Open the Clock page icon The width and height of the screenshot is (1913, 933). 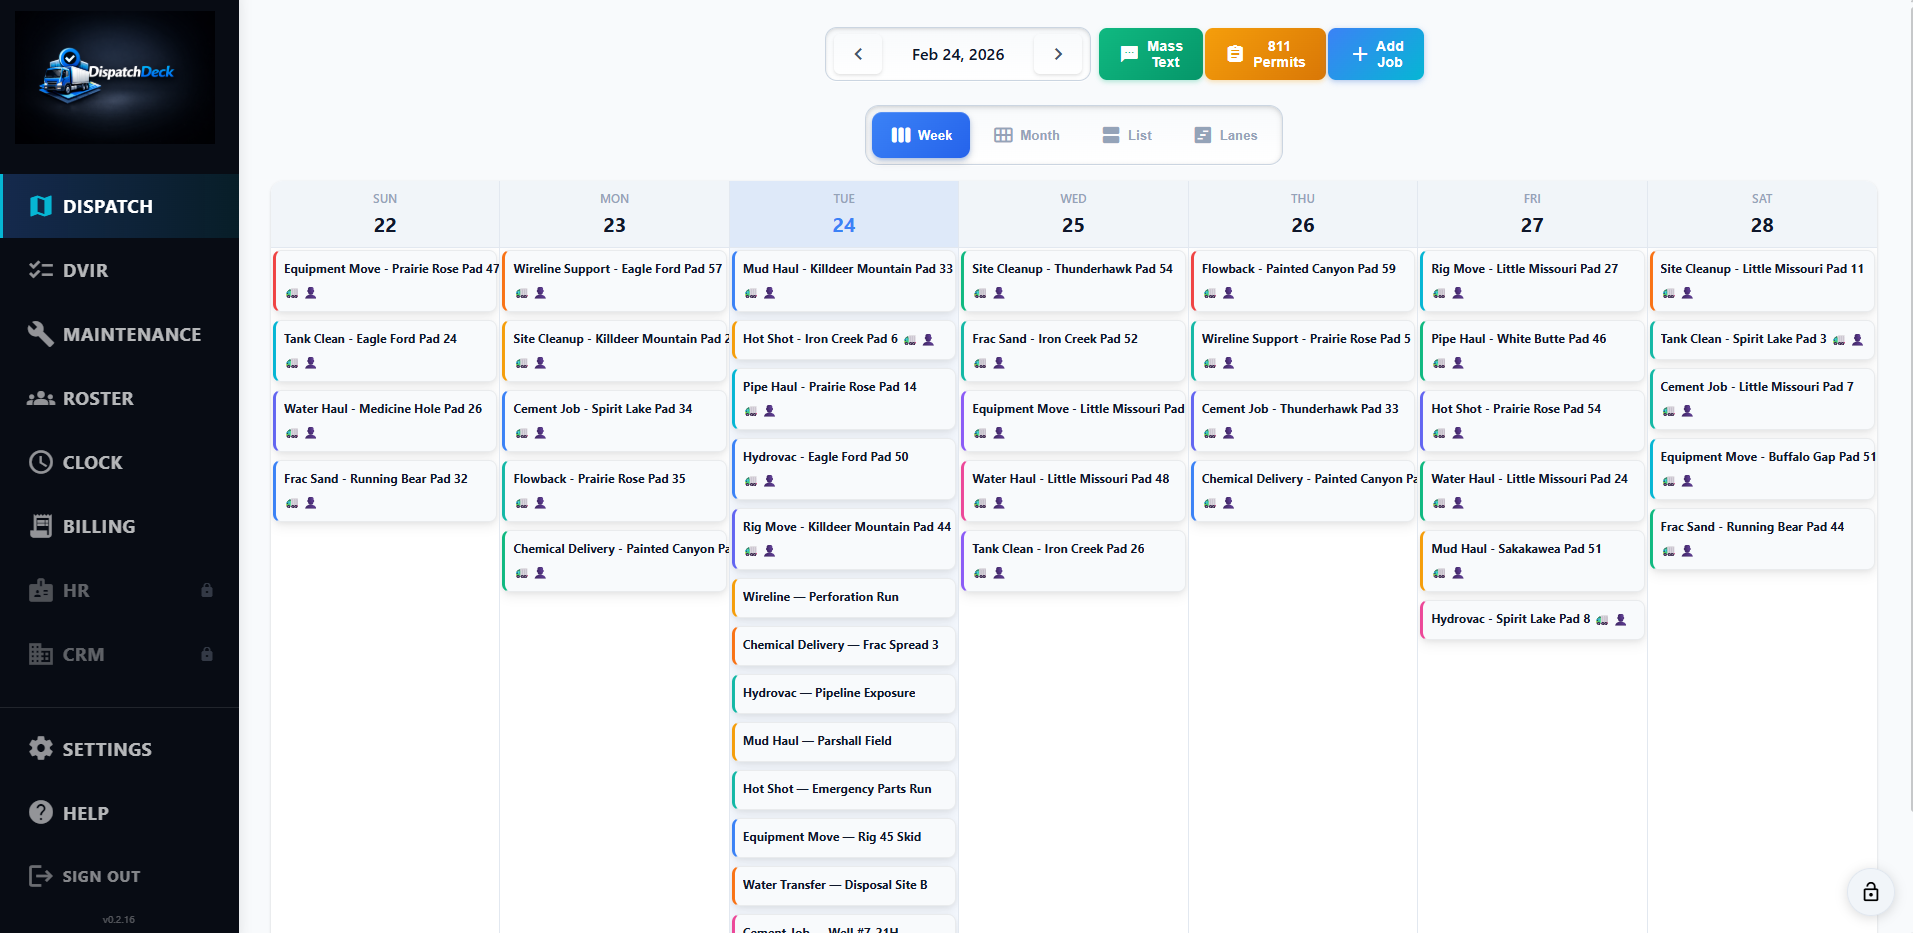[x=41, y=462]
